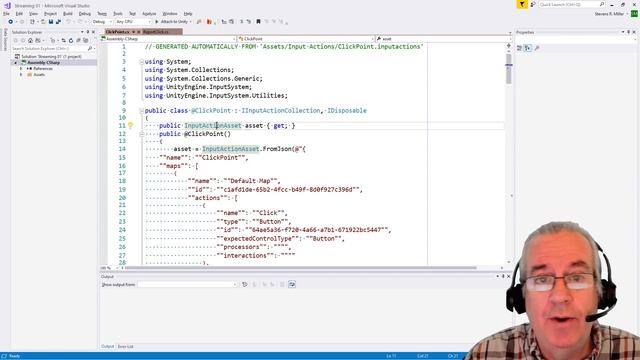Open the Build menu
This screenshot has height=360, width=640.
(x=68, y=13)
